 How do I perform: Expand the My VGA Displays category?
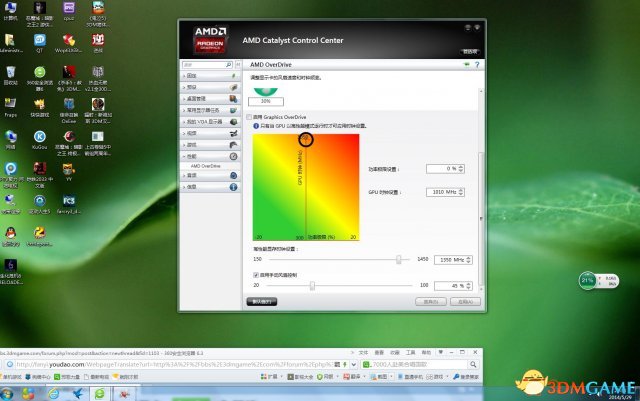click(x=210, y=122)
